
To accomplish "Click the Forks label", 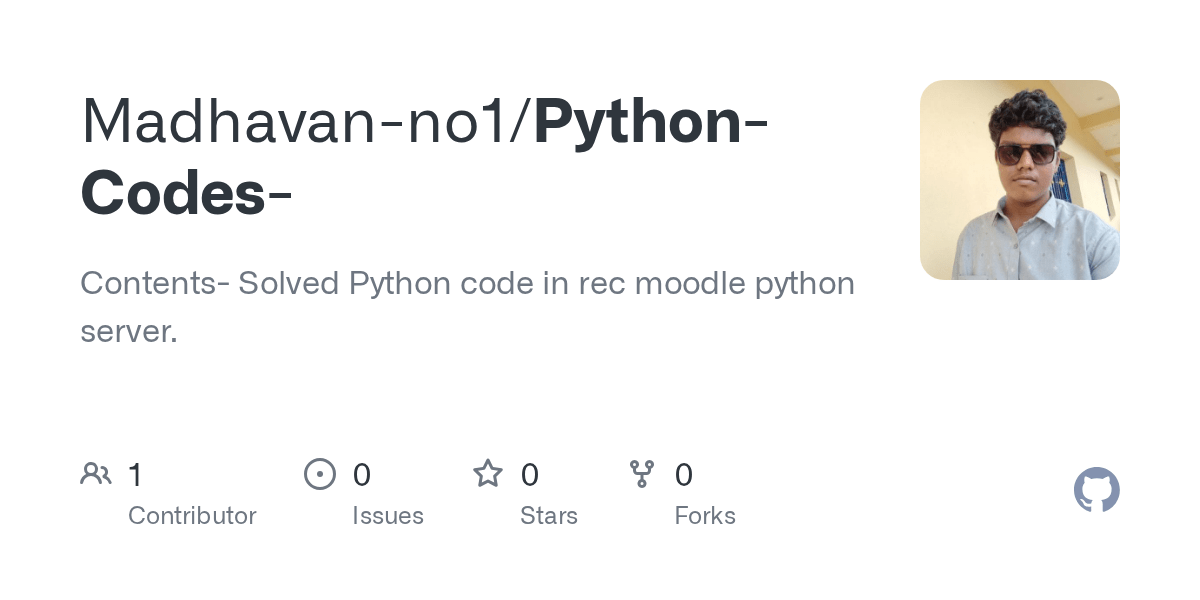I will coord(705,516).
